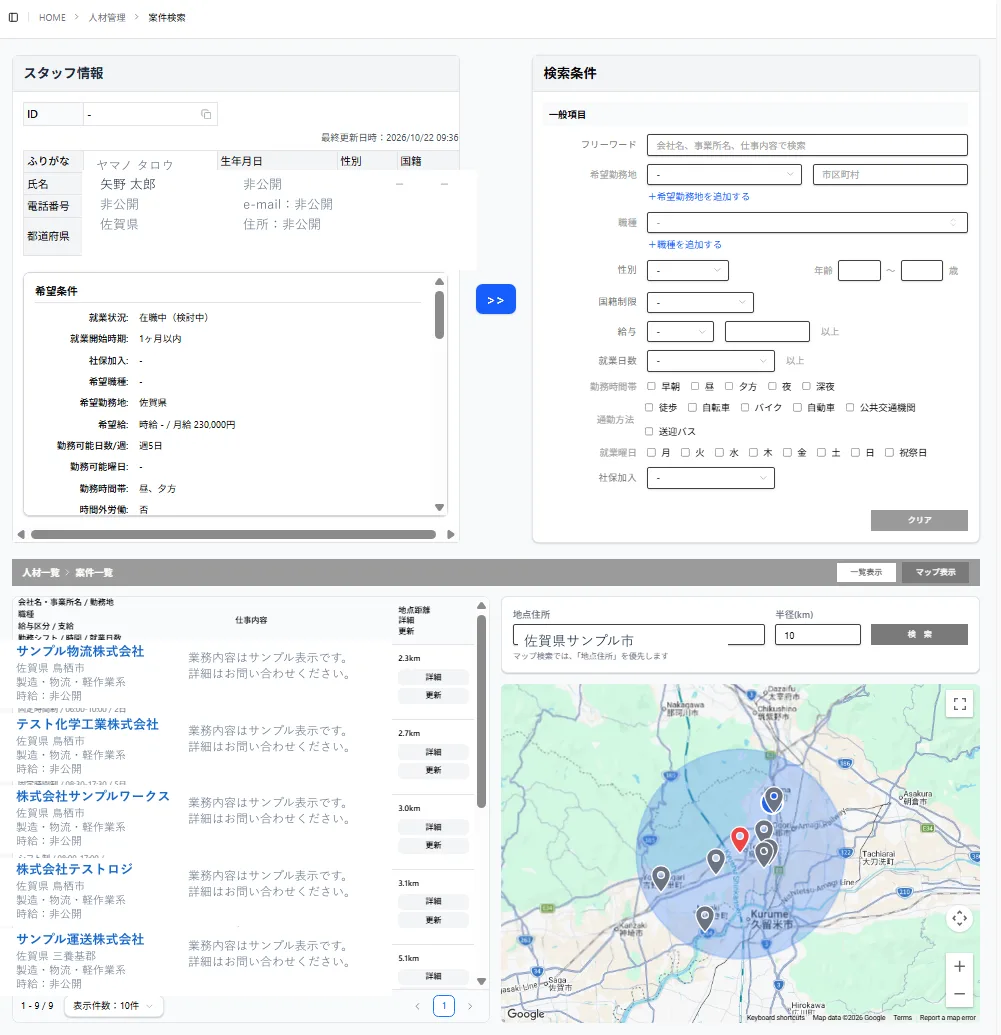This screenshot has width=1001, height=1035.
Task: Zoom in on the map
Action: (959, 966)
